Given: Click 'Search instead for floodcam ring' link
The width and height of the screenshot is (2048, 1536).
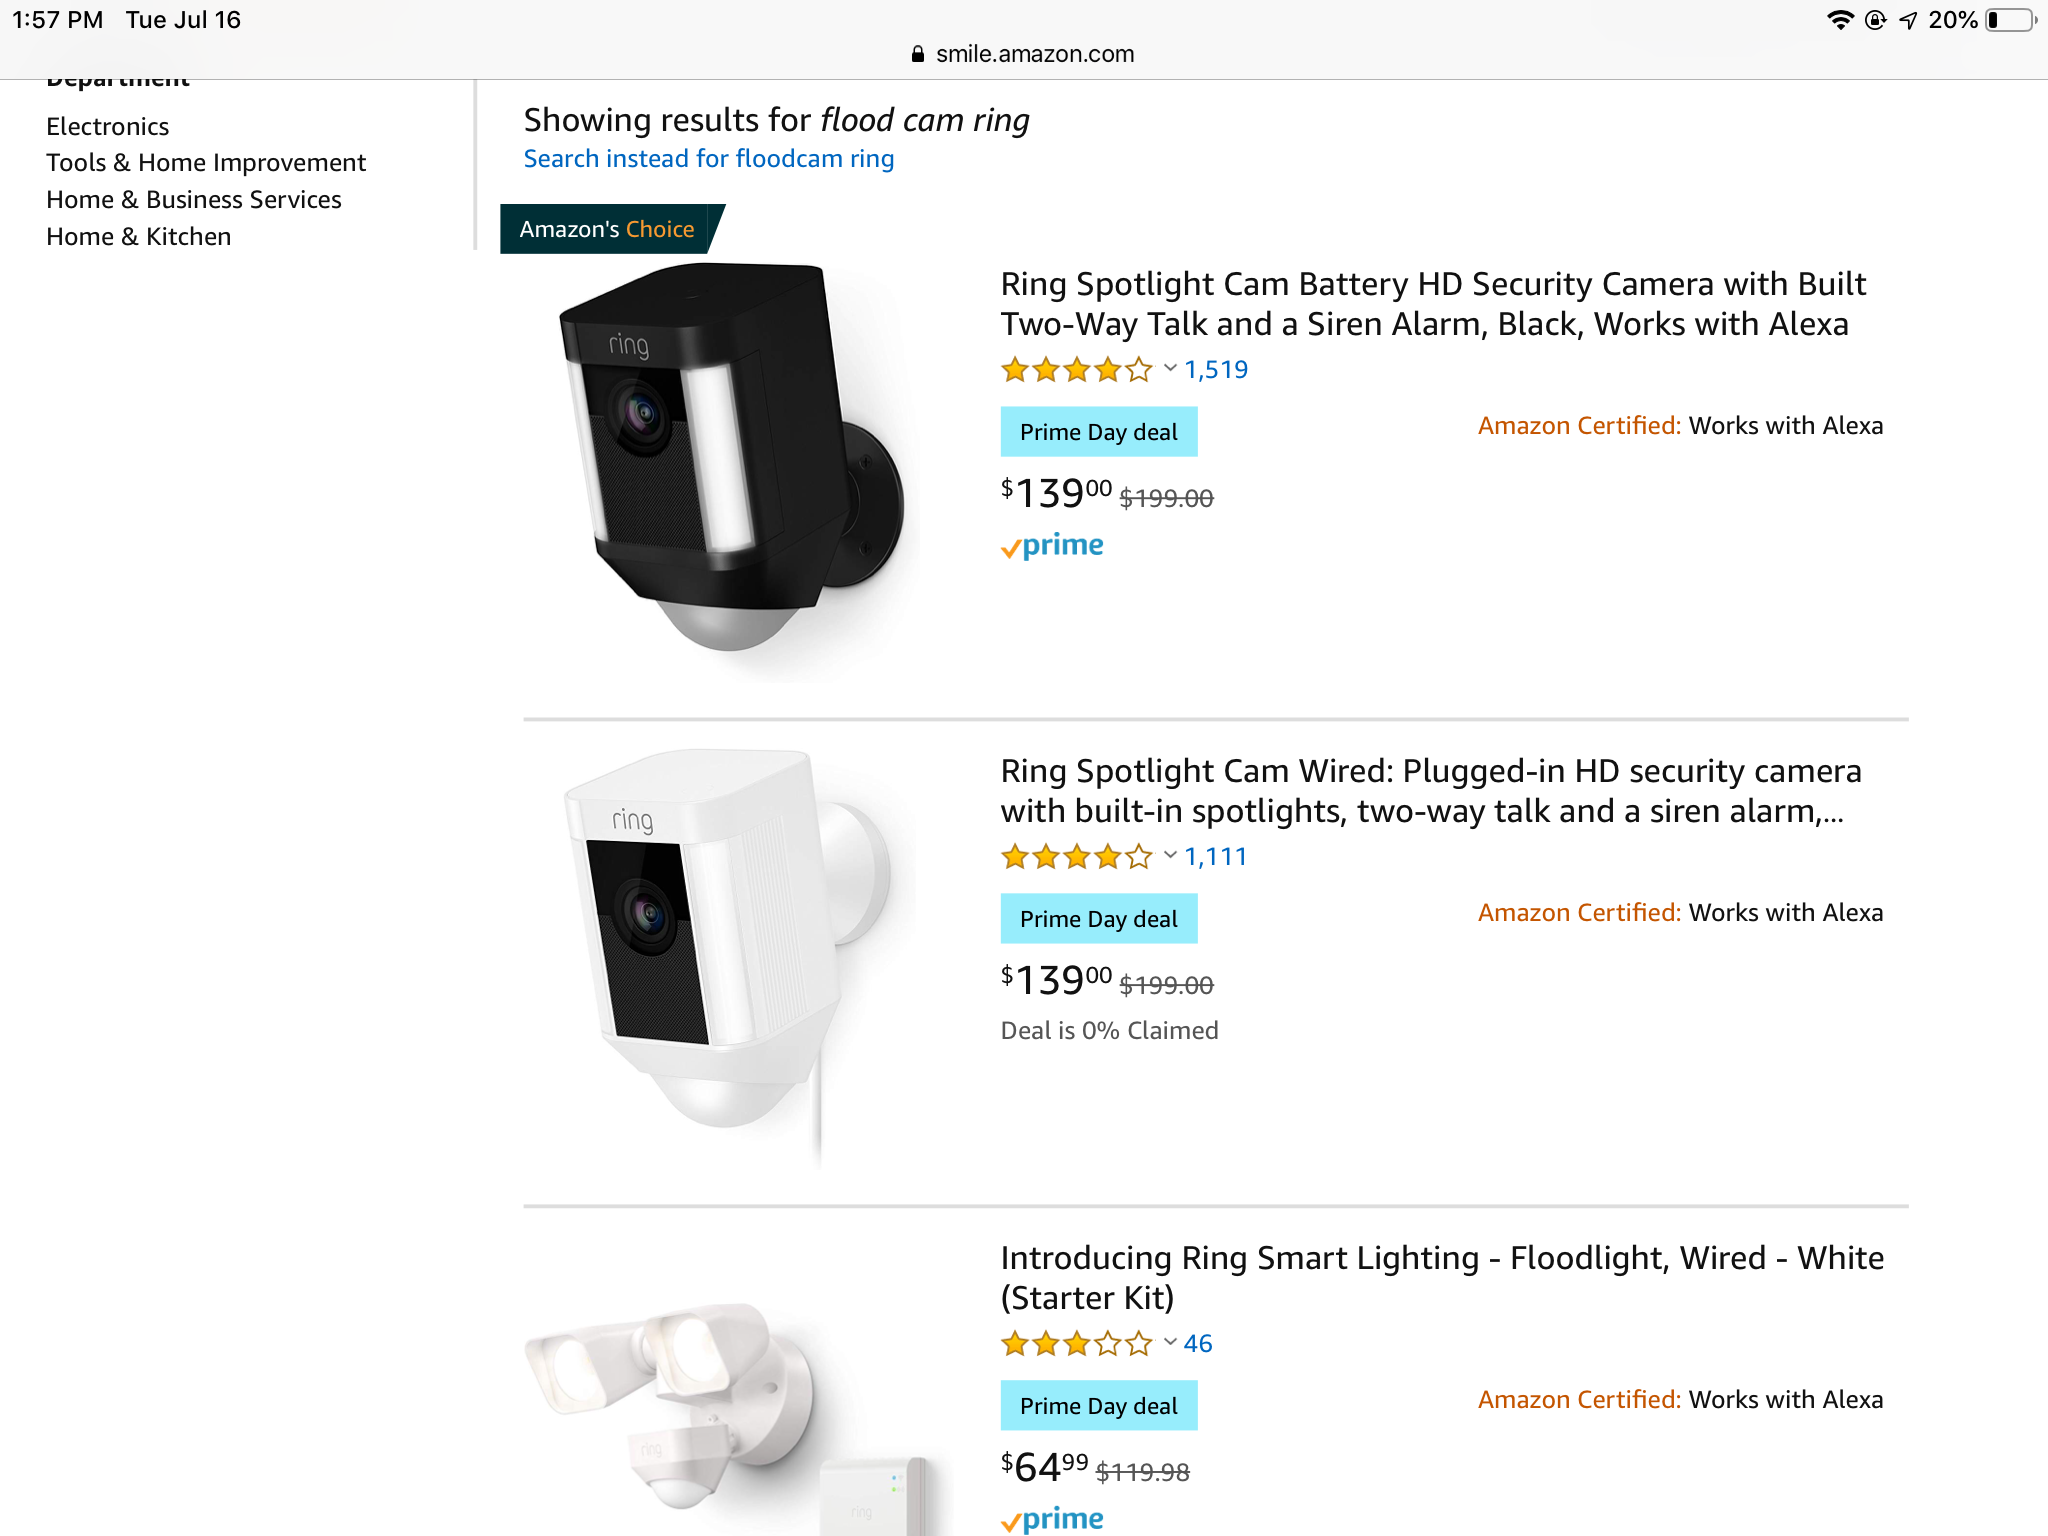Looking at the screenshot, I should pyautogui.click(x=709, y=159).
